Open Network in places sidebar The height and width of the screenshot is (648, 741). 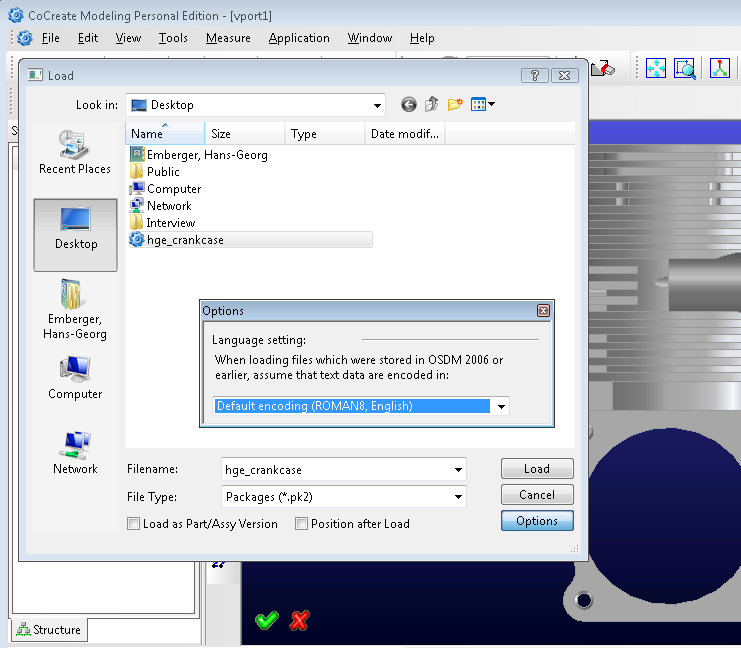pos(75,453)
